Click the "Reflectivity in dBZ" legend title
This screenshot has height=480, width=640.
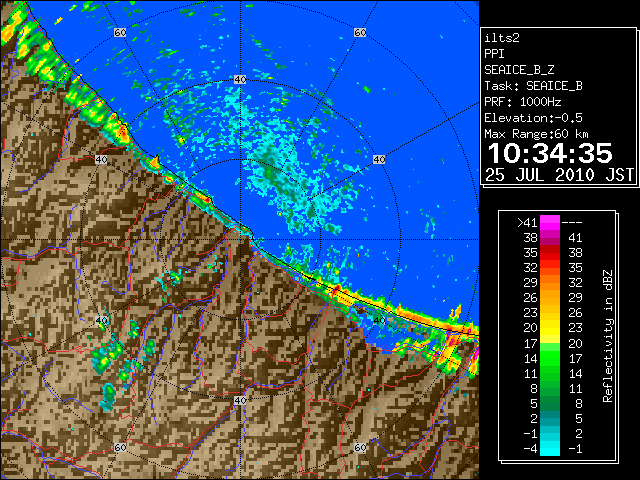(x=608, y=336)
